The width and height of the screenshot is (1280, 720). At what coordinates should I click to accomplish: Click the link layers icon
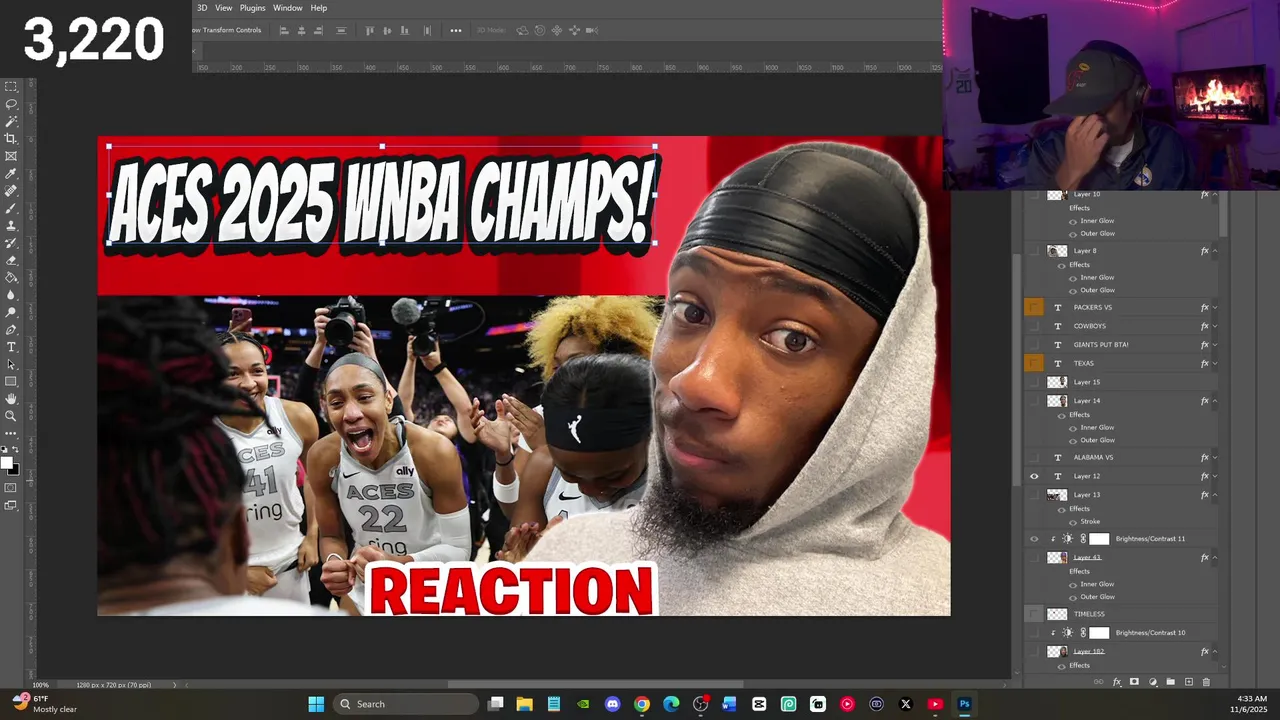pyautogui.click(x=1098, y=682)
